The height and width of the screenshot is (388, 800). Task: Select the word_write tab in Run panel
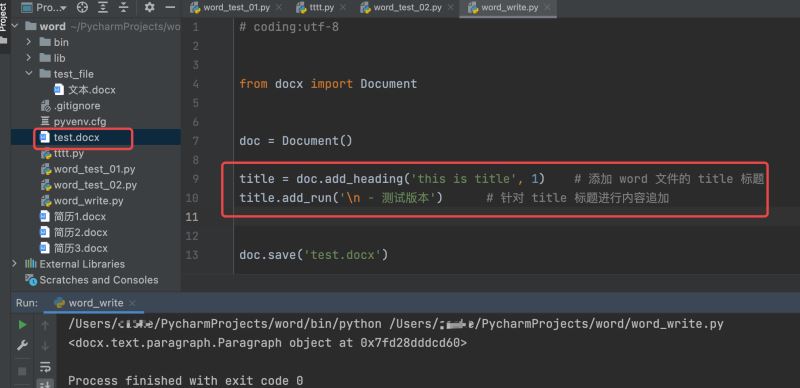click(95, 303)
